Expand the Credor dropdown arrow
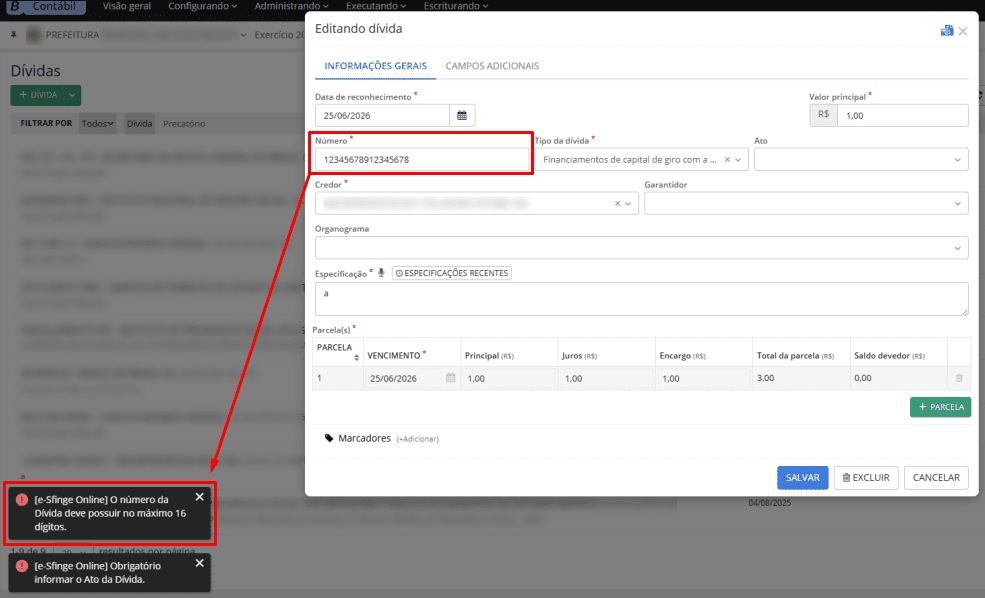Image resolution: width=985 pixels, height=598 pixels. click(628, 204)
